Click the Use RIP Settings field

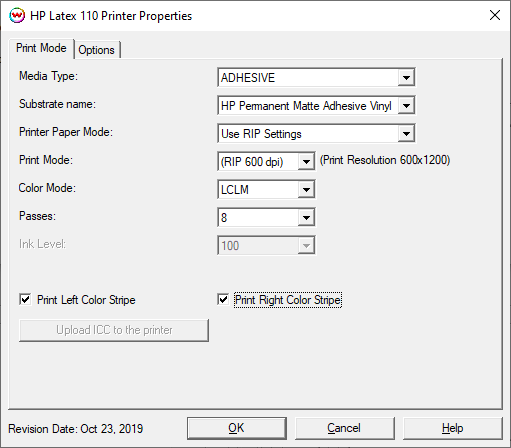coord(308,134)
